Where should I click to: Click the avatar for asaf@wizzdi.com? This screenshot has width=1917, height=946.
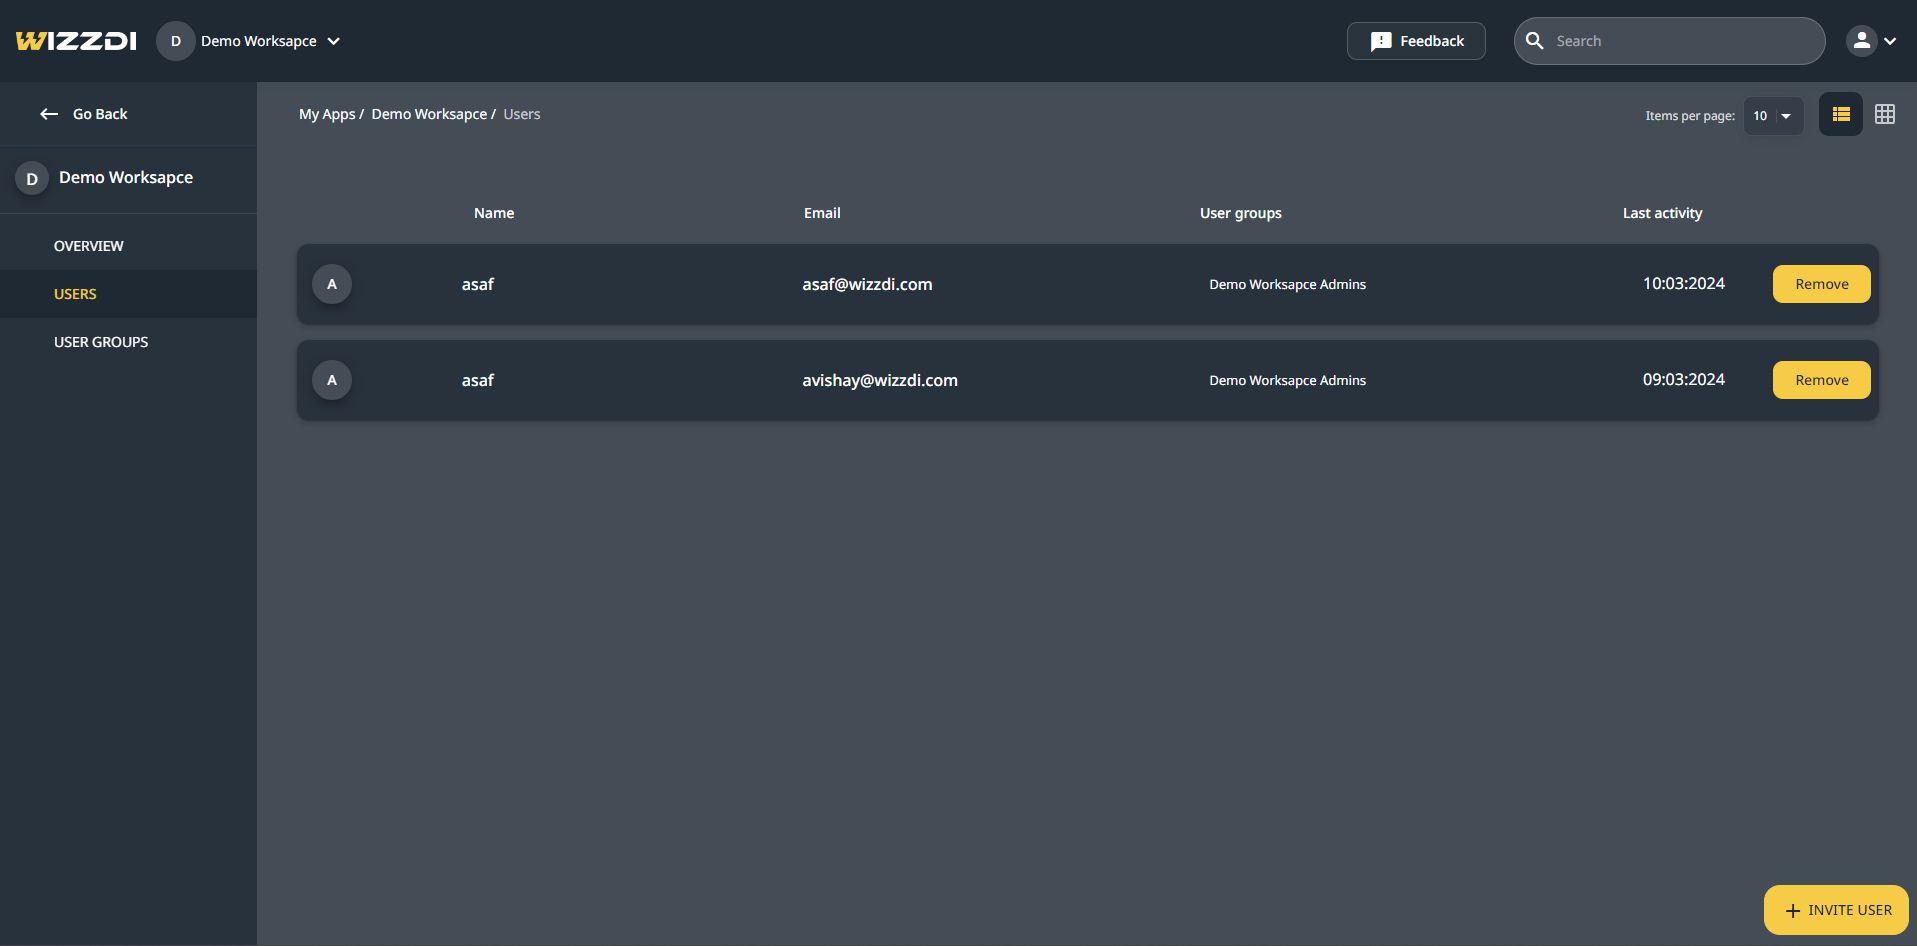(332, 284)
